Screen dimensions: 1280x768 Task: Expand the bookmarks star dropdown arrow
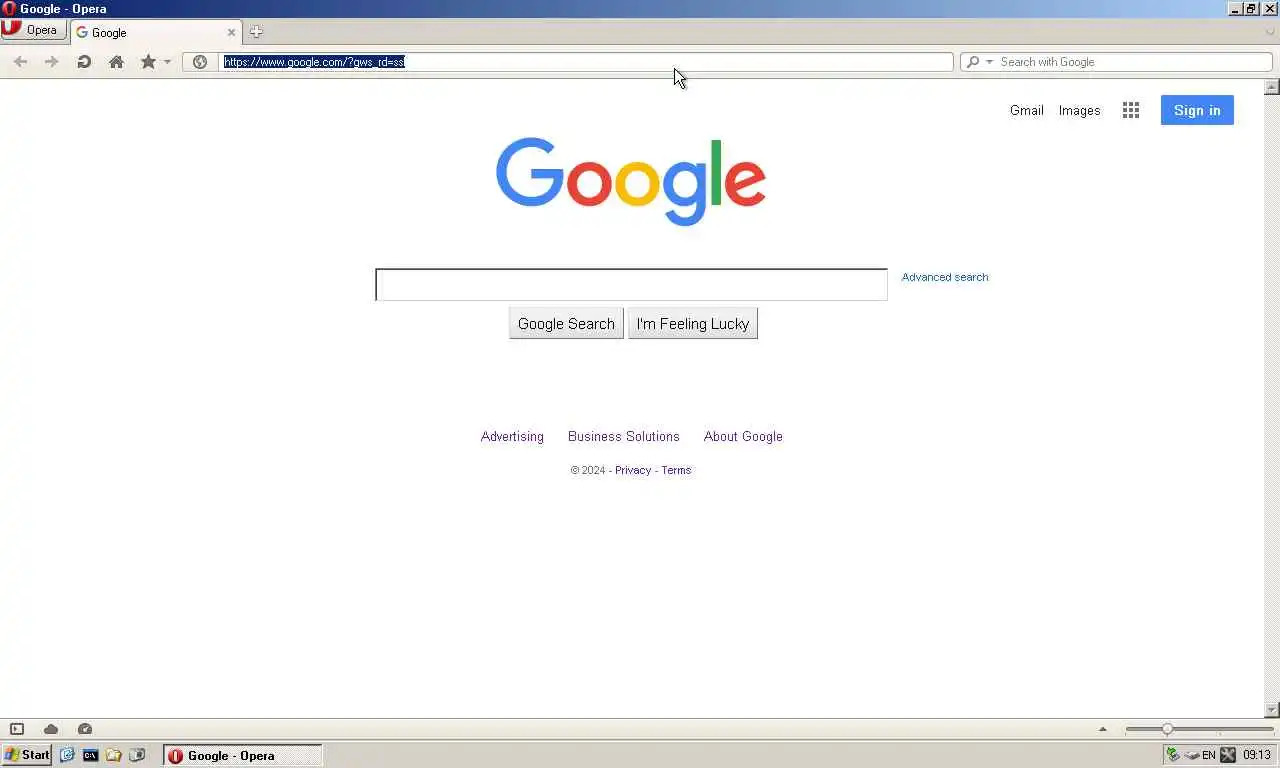pos(167,62)
